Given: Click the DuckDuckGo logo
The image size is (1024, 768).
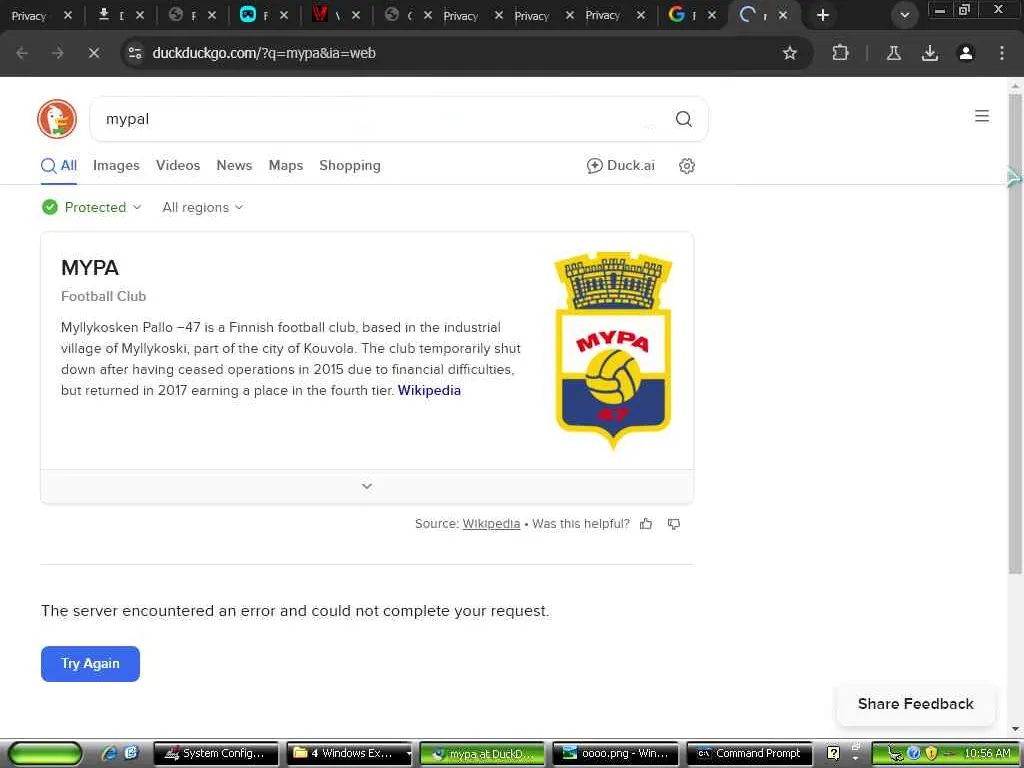Looking at the screenshot, I should (57, 119).
